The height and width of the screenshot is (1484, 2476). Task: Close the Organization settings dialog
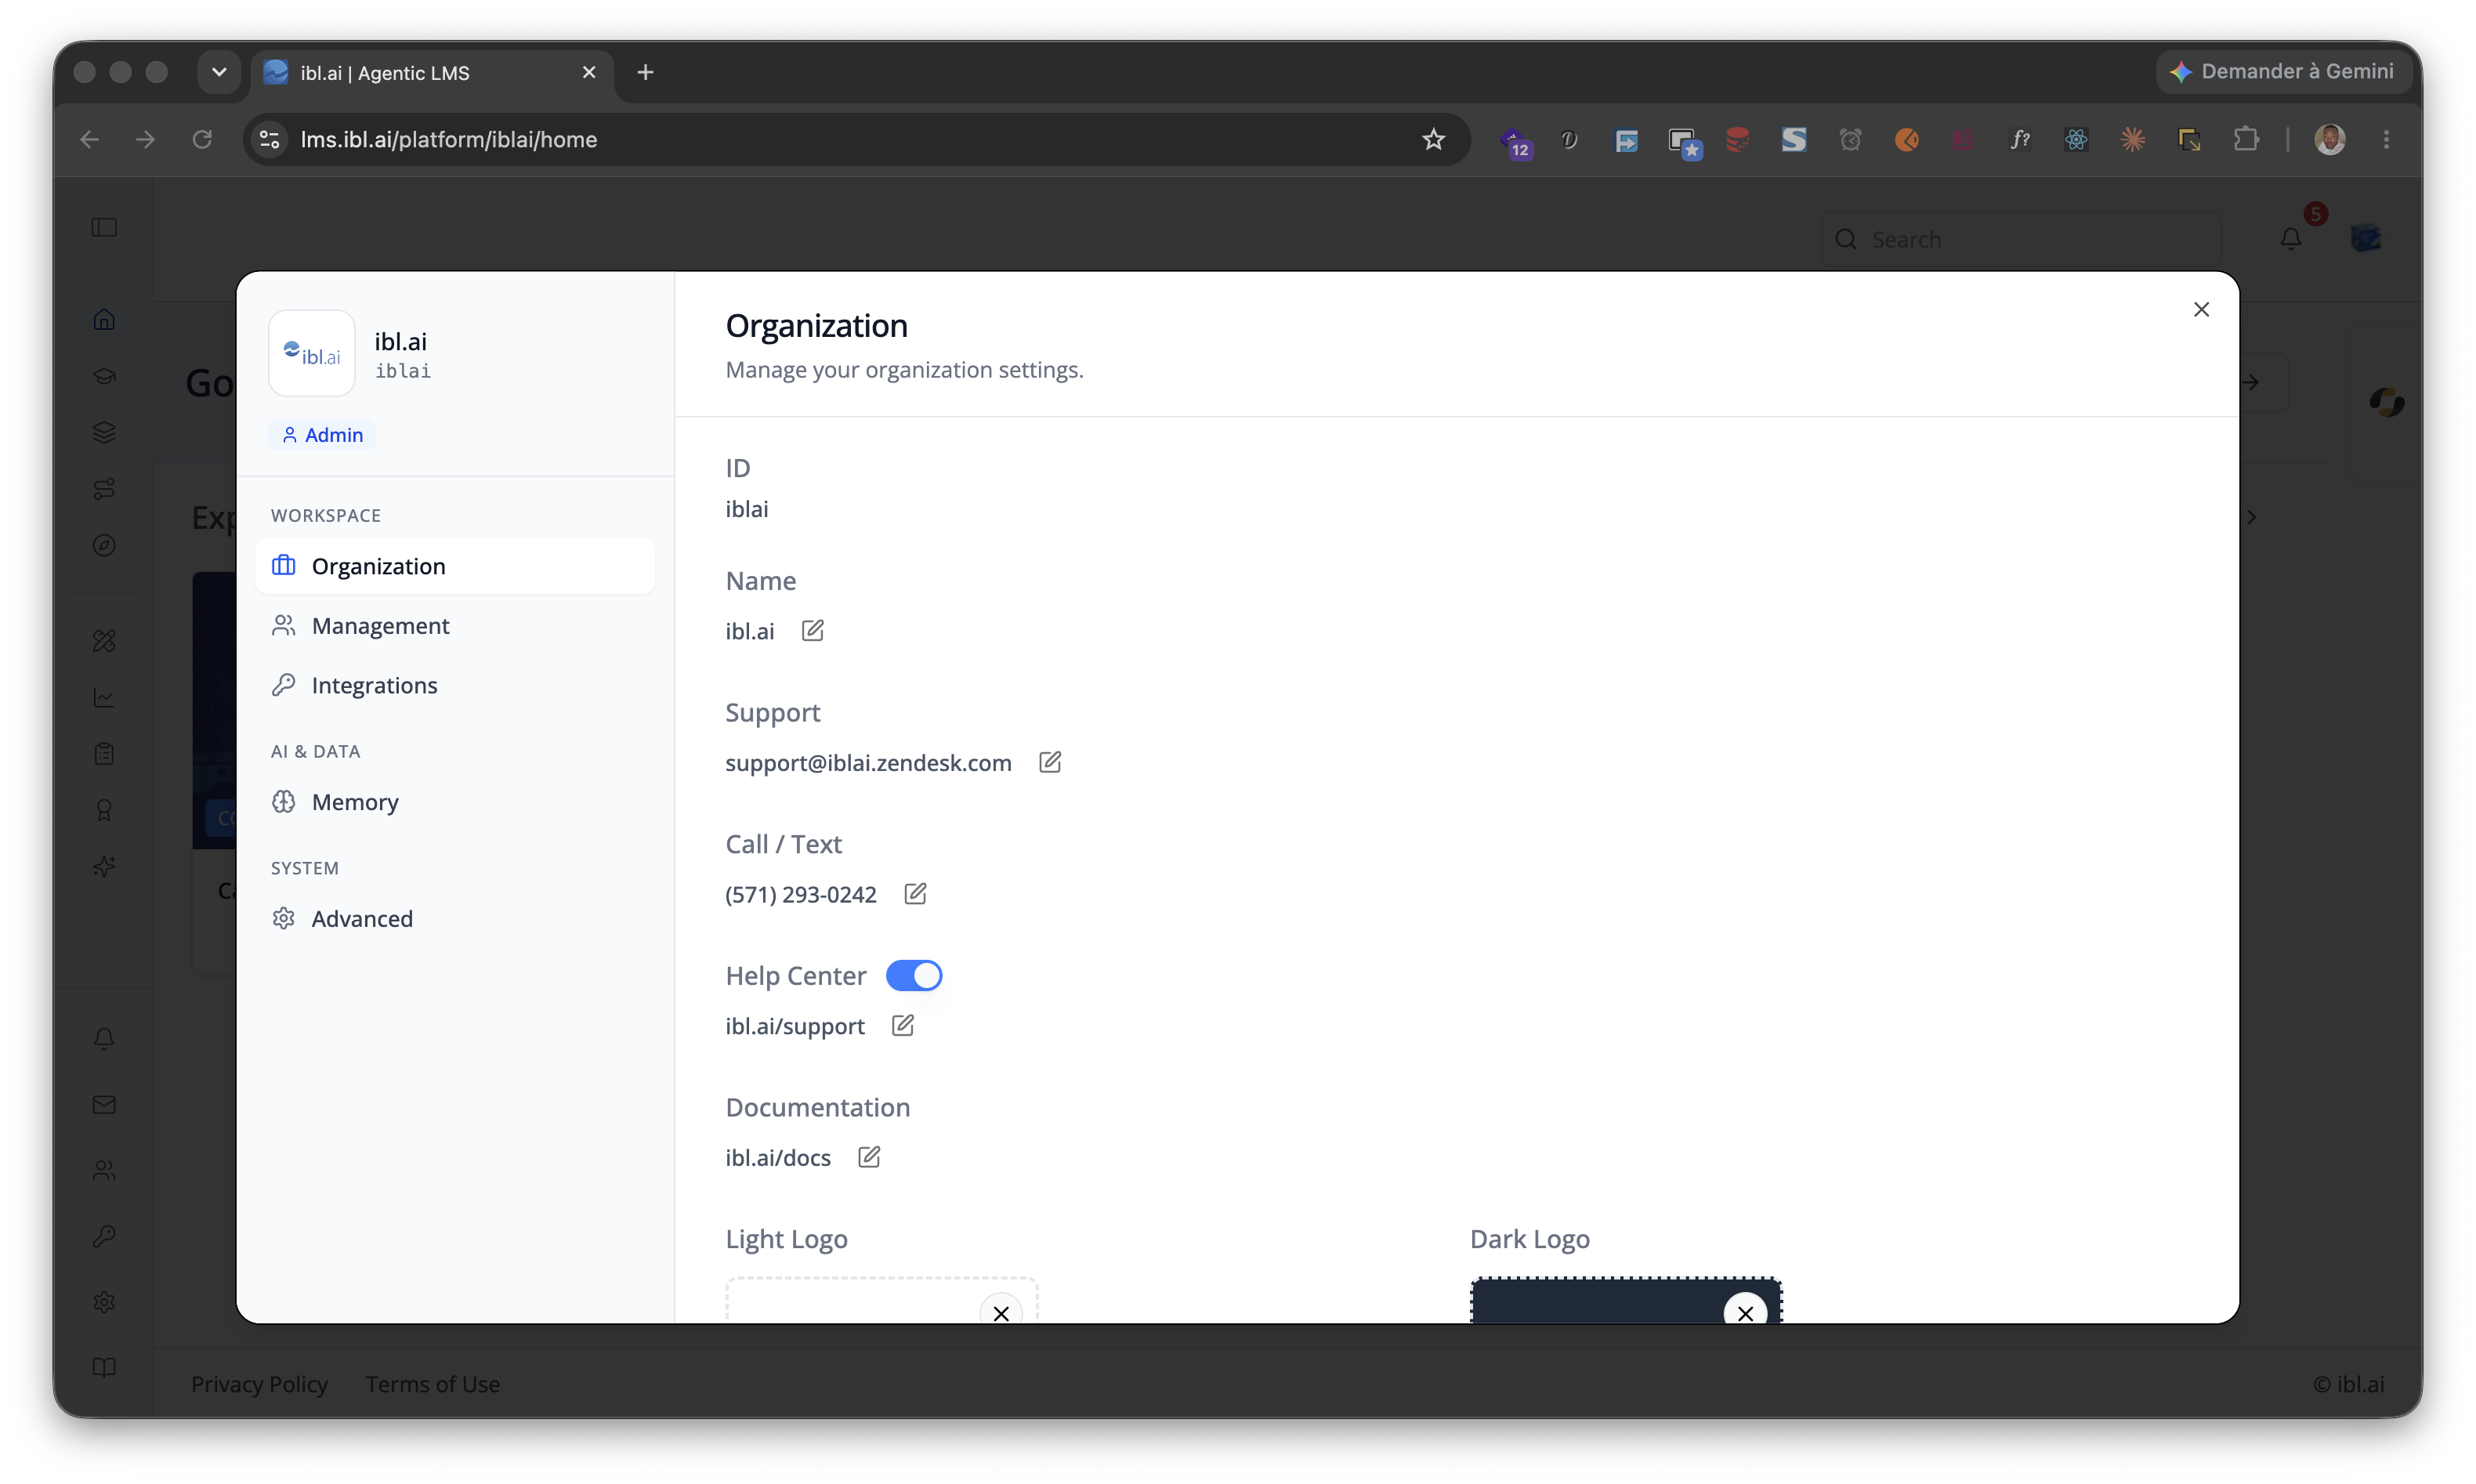point(2201,310)
